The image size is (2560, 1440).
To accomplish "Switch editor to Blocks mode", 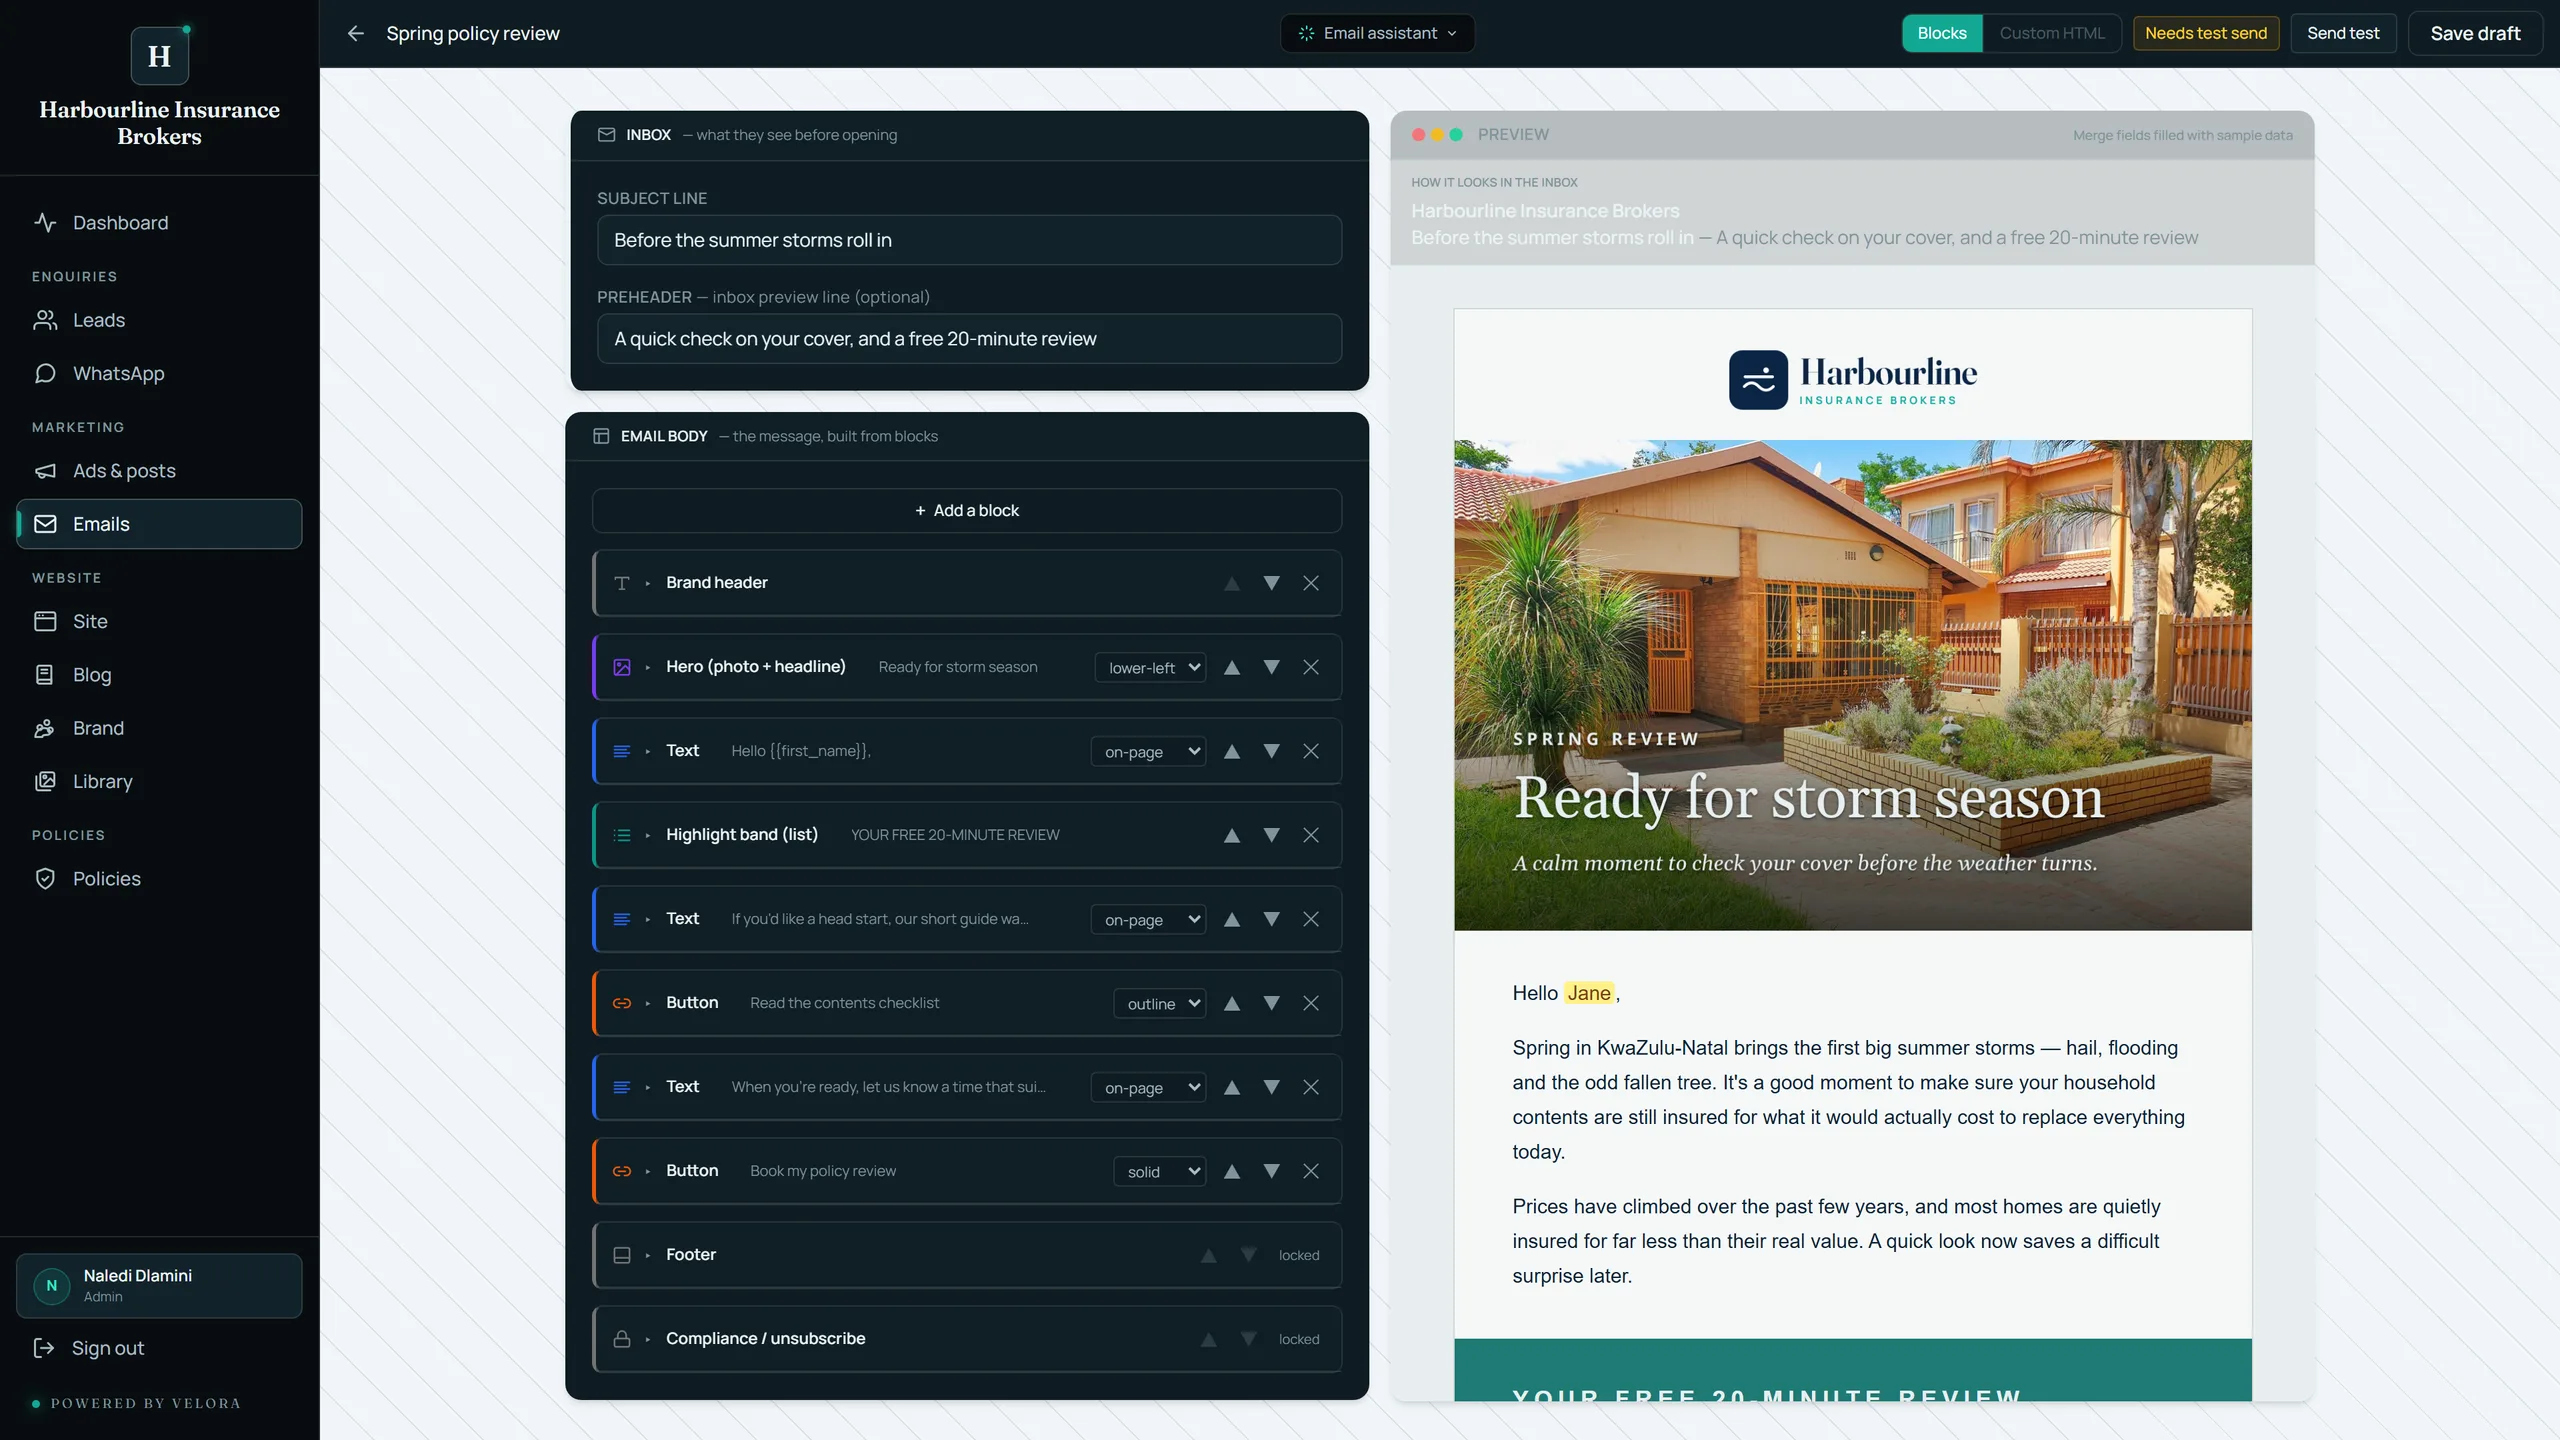I will pos(1942,33).
